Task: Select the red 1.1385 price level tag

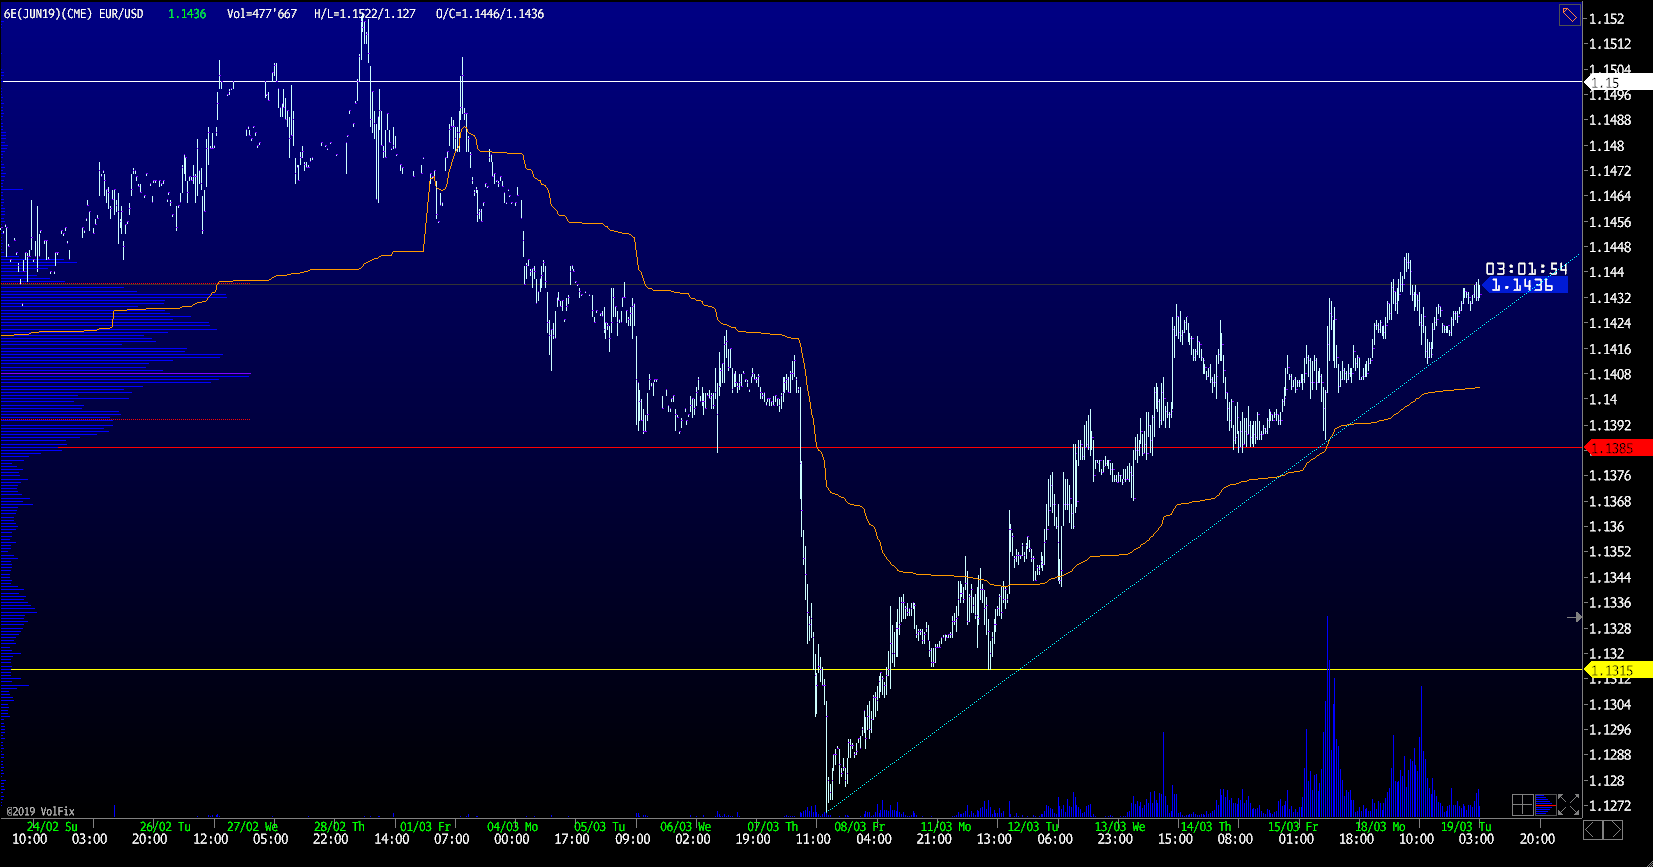Action: pyautogui.click(x=1619, y=448)
